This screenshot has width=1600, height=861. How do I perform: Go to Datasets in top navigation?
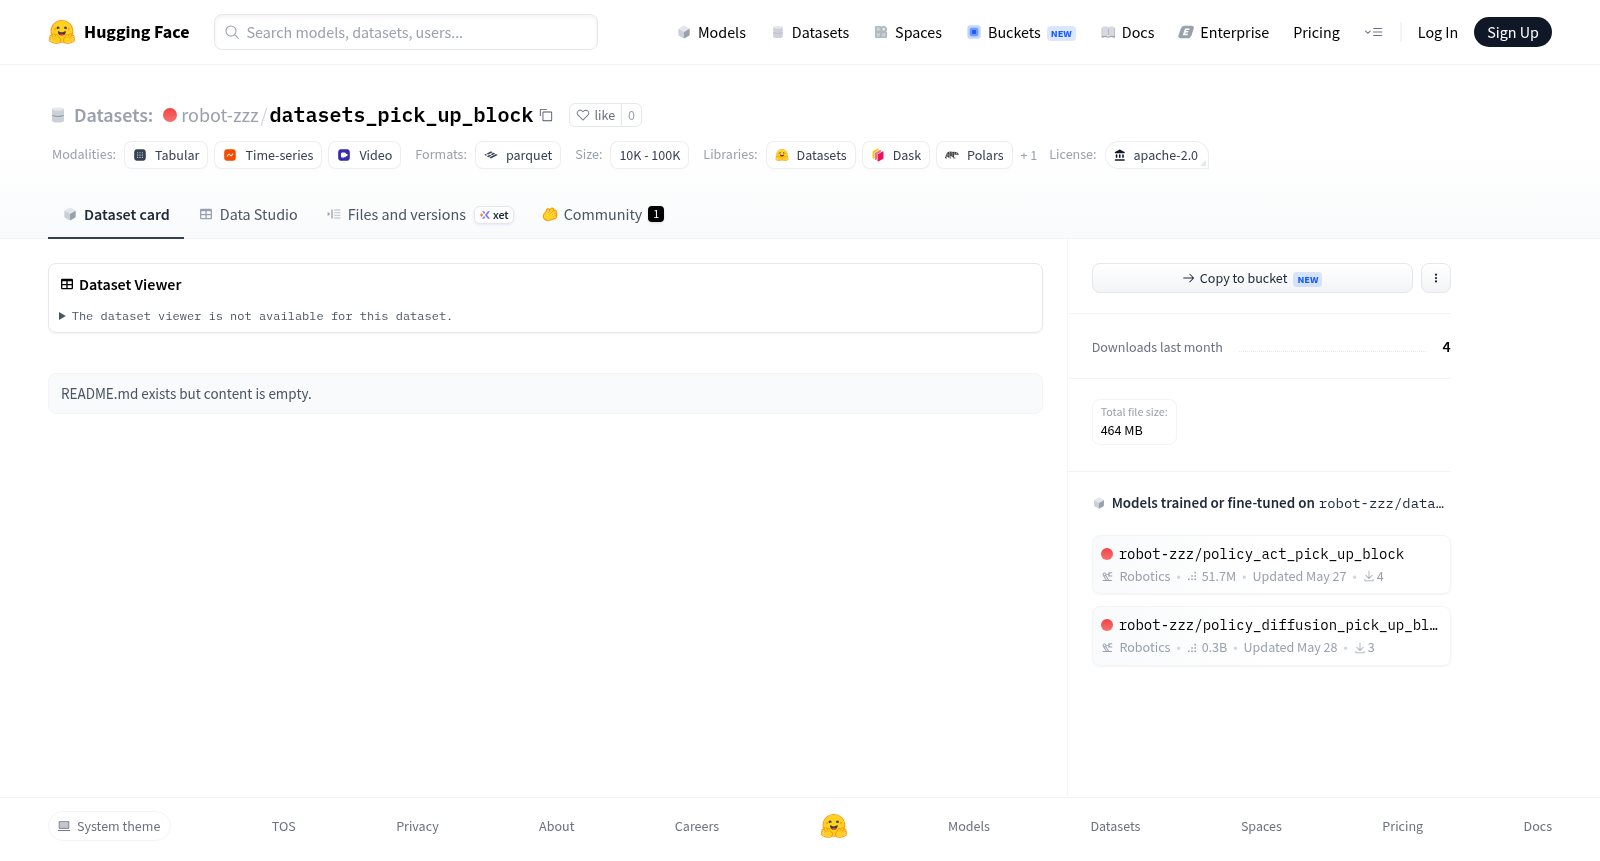click(810, 32)
